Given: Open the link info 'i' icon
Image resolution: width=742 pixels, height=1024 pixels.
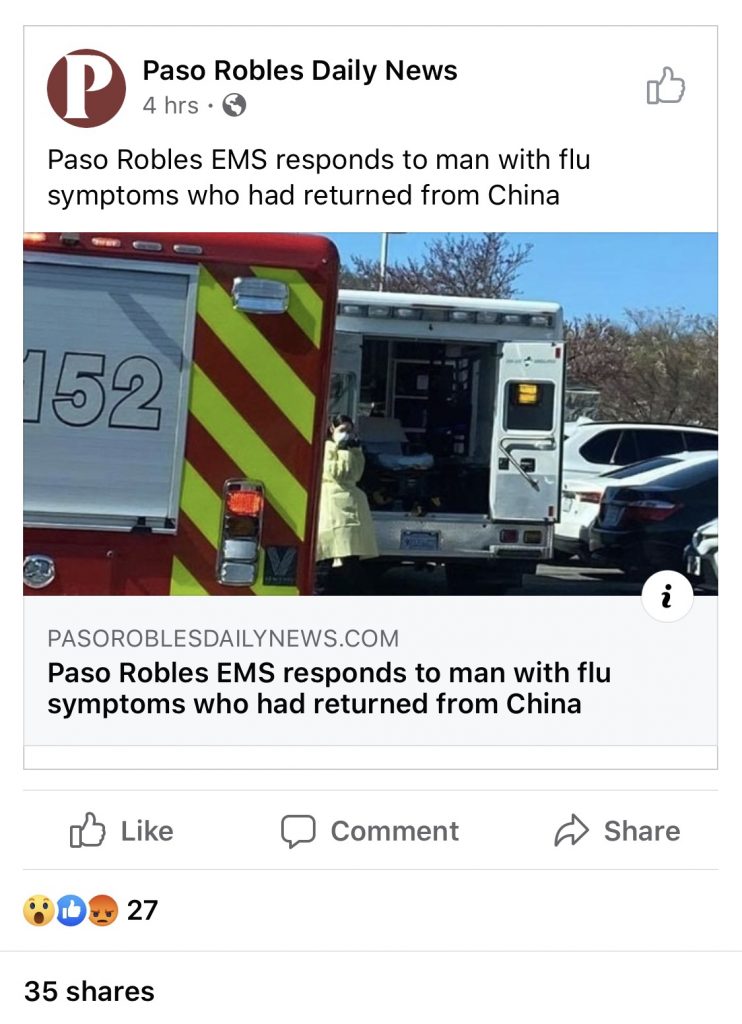Looking at the screenshot, I should 667,597.
